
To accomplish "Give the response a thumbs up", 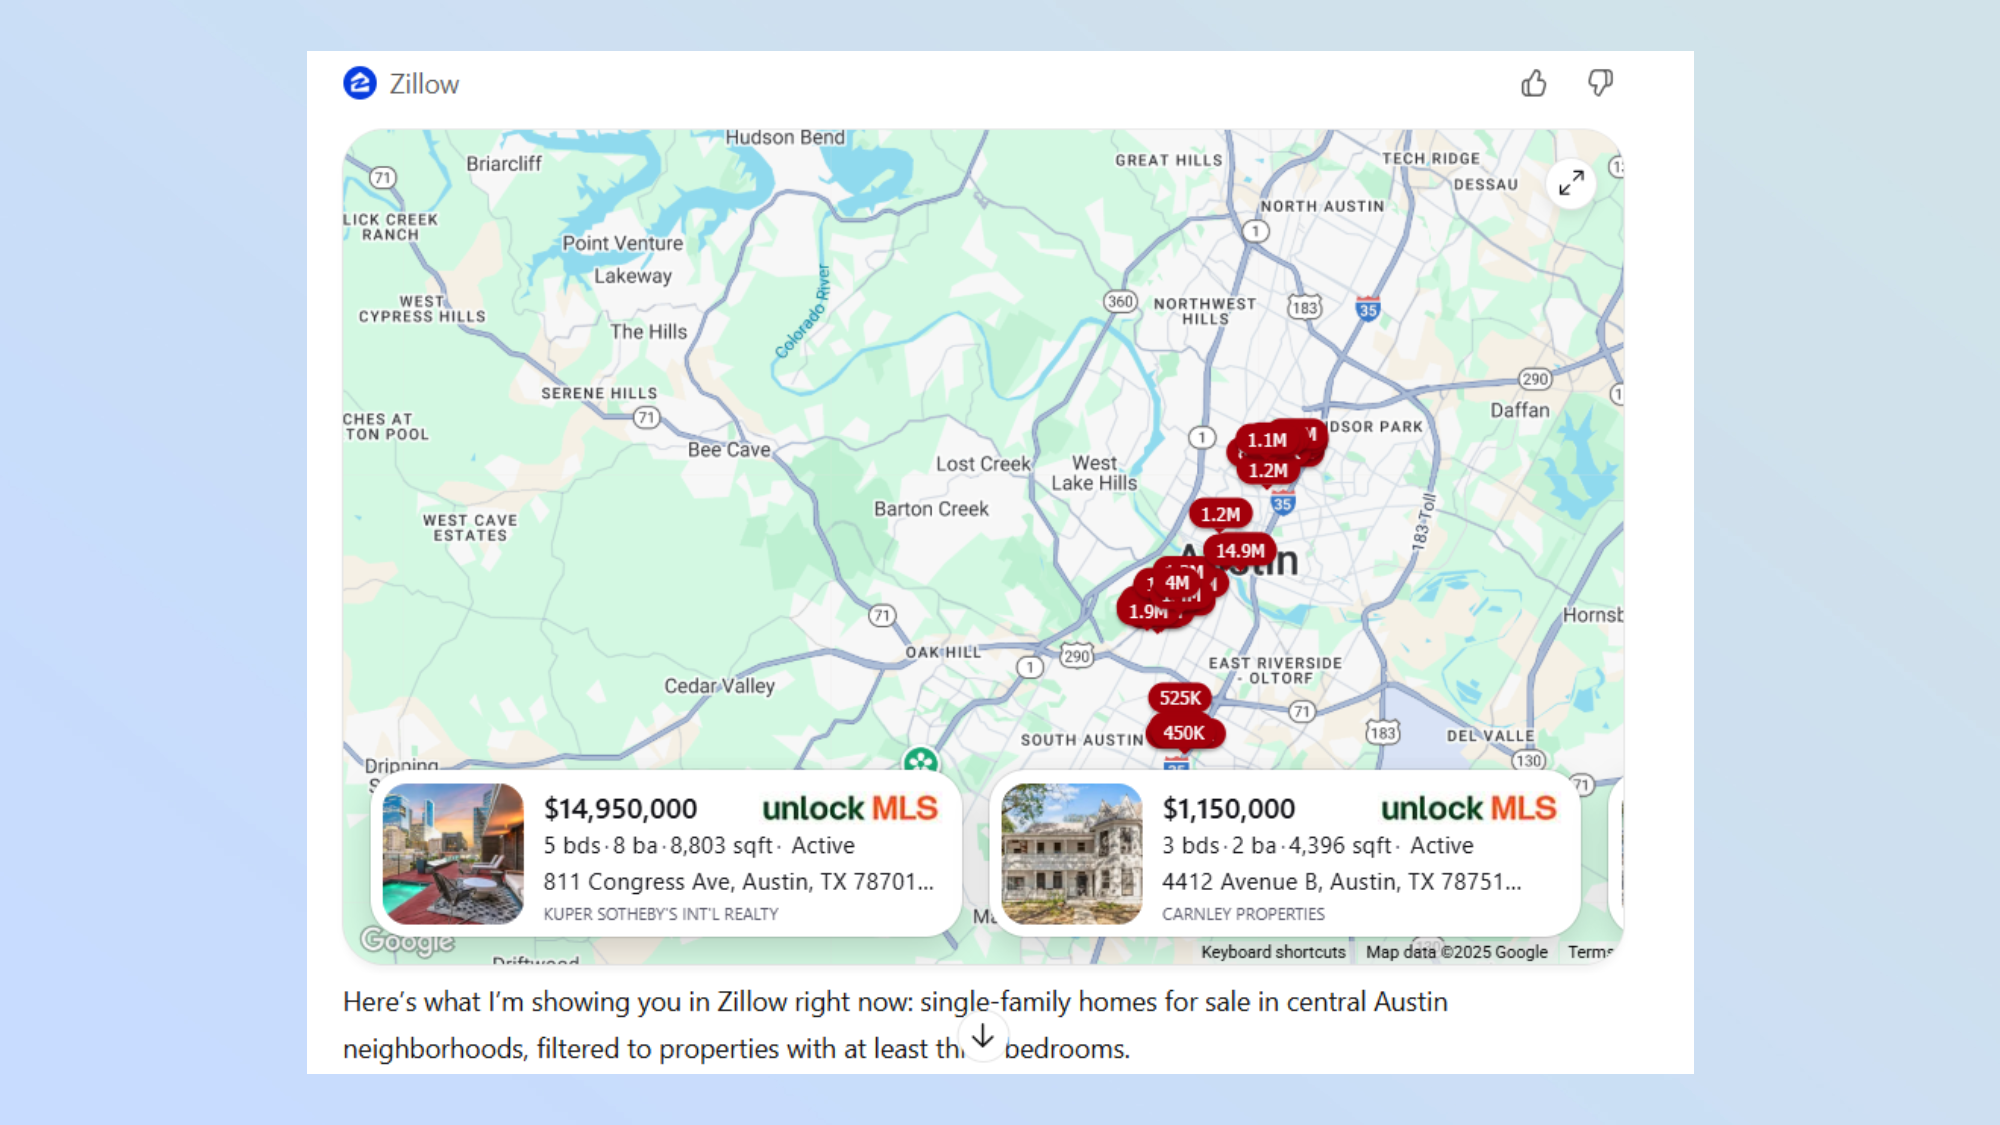I will click(x=1535, y=84).
